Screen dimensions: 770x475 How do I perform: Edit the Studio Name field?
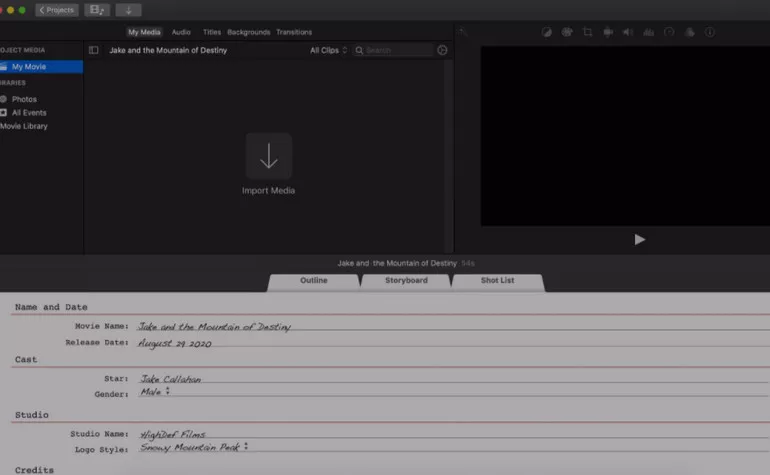(453, 434)
